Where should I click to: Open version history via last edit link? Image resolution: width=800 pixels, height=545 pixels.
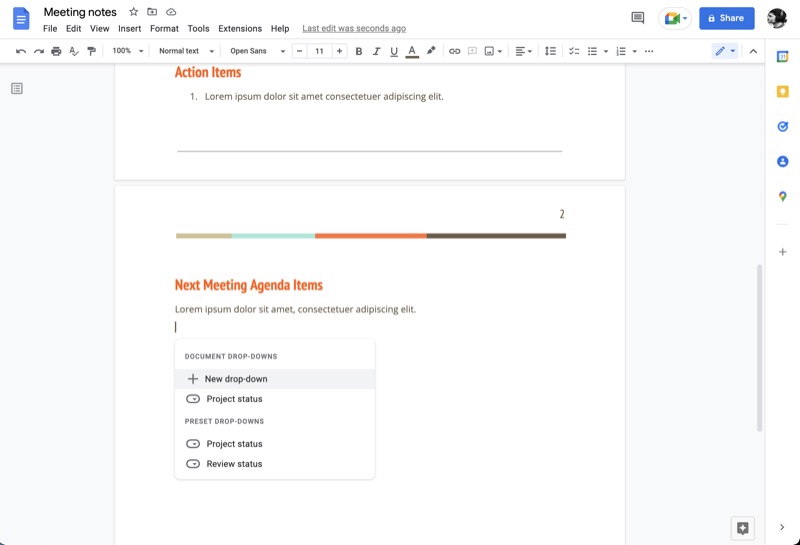(x=354, y=29)
